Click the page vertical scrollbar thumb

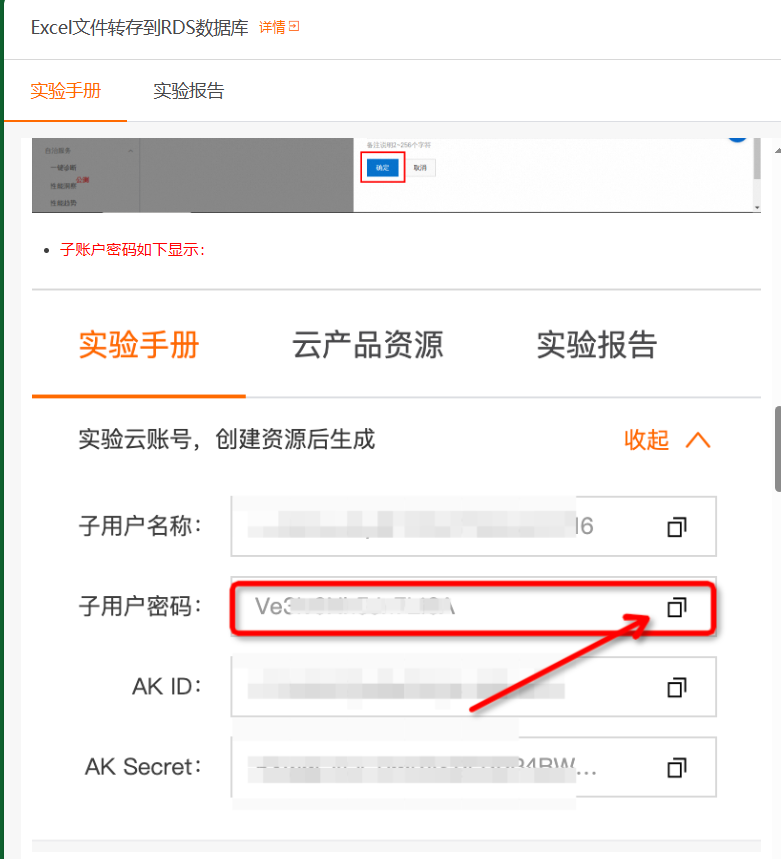pyautogui.click(x=778, y=449)
